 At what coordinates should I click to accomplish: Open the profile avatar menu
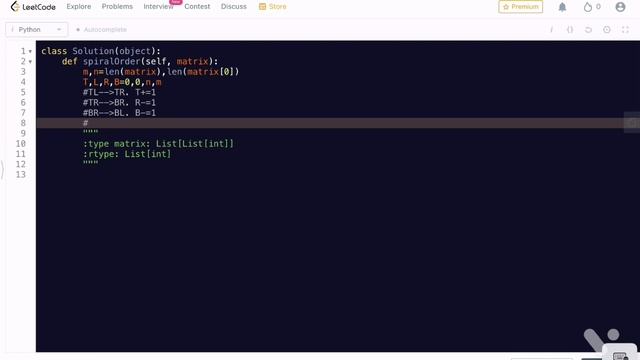pyautogui.click(x=620, y=7)
